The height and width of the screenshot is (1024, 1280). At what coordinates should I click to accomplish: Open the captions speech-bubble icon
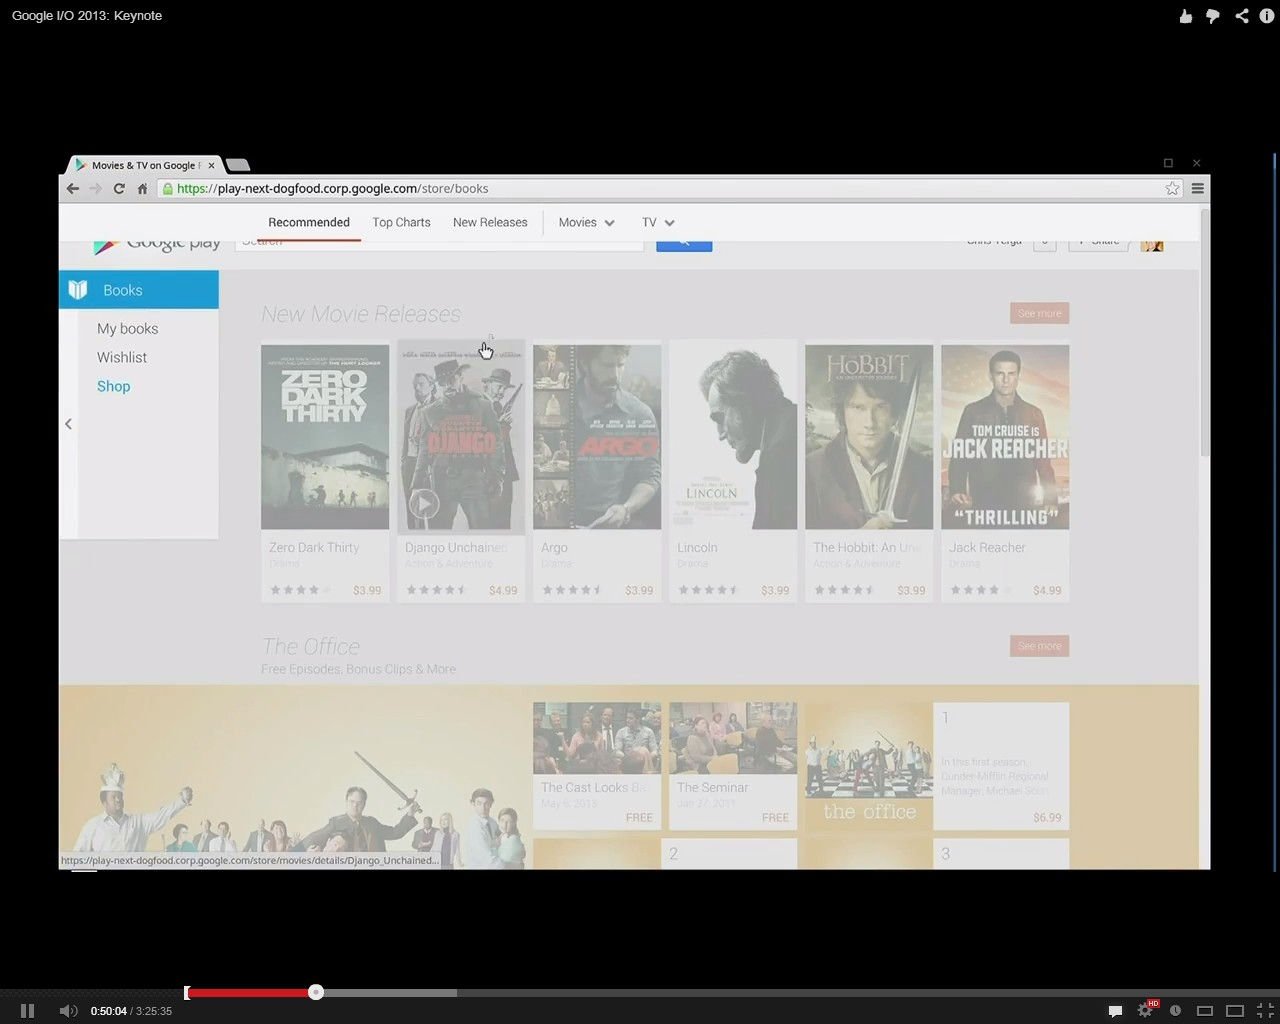[1115, 1011]
